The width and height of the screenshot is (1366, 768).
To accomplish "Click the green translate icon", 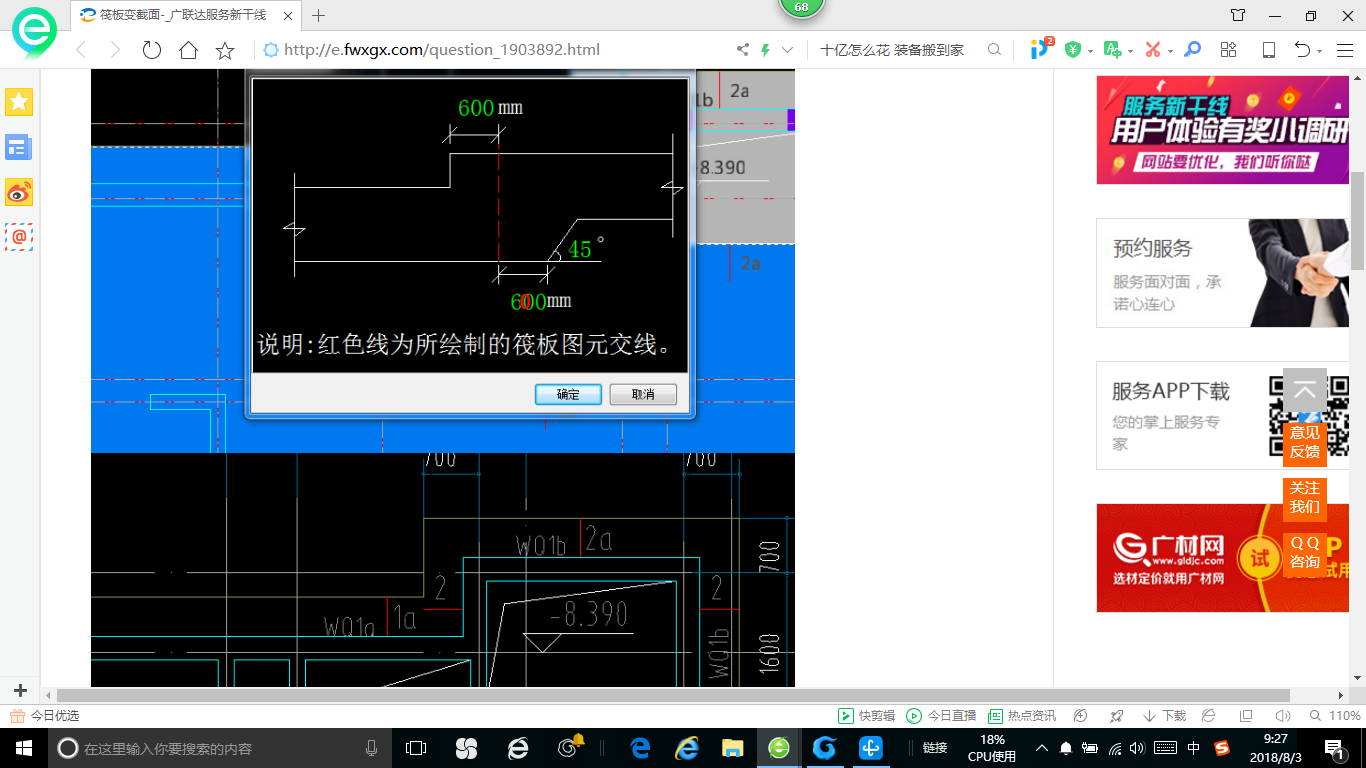I will tap(1112, 50).
